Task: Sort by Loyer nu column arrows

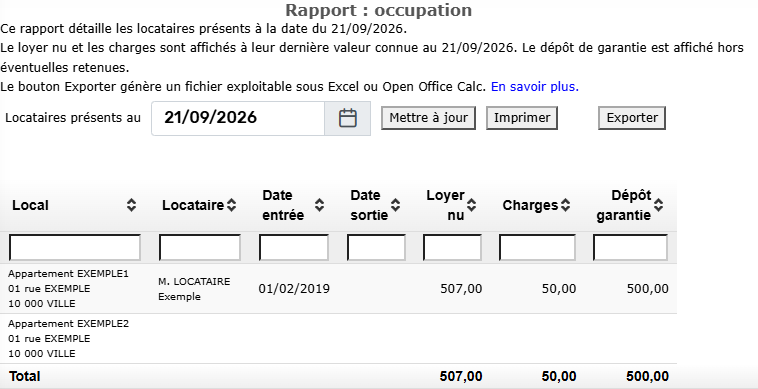Action: pyautogui.click(x=471, y=205)
